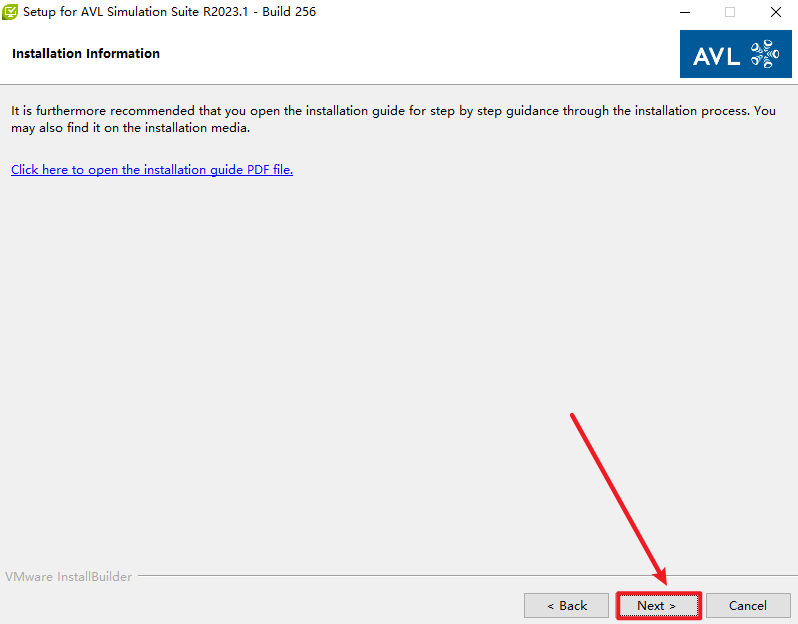Open the installation guide PDF link
The width and height of the screenshot is (798, 624).
click(152, 170)
